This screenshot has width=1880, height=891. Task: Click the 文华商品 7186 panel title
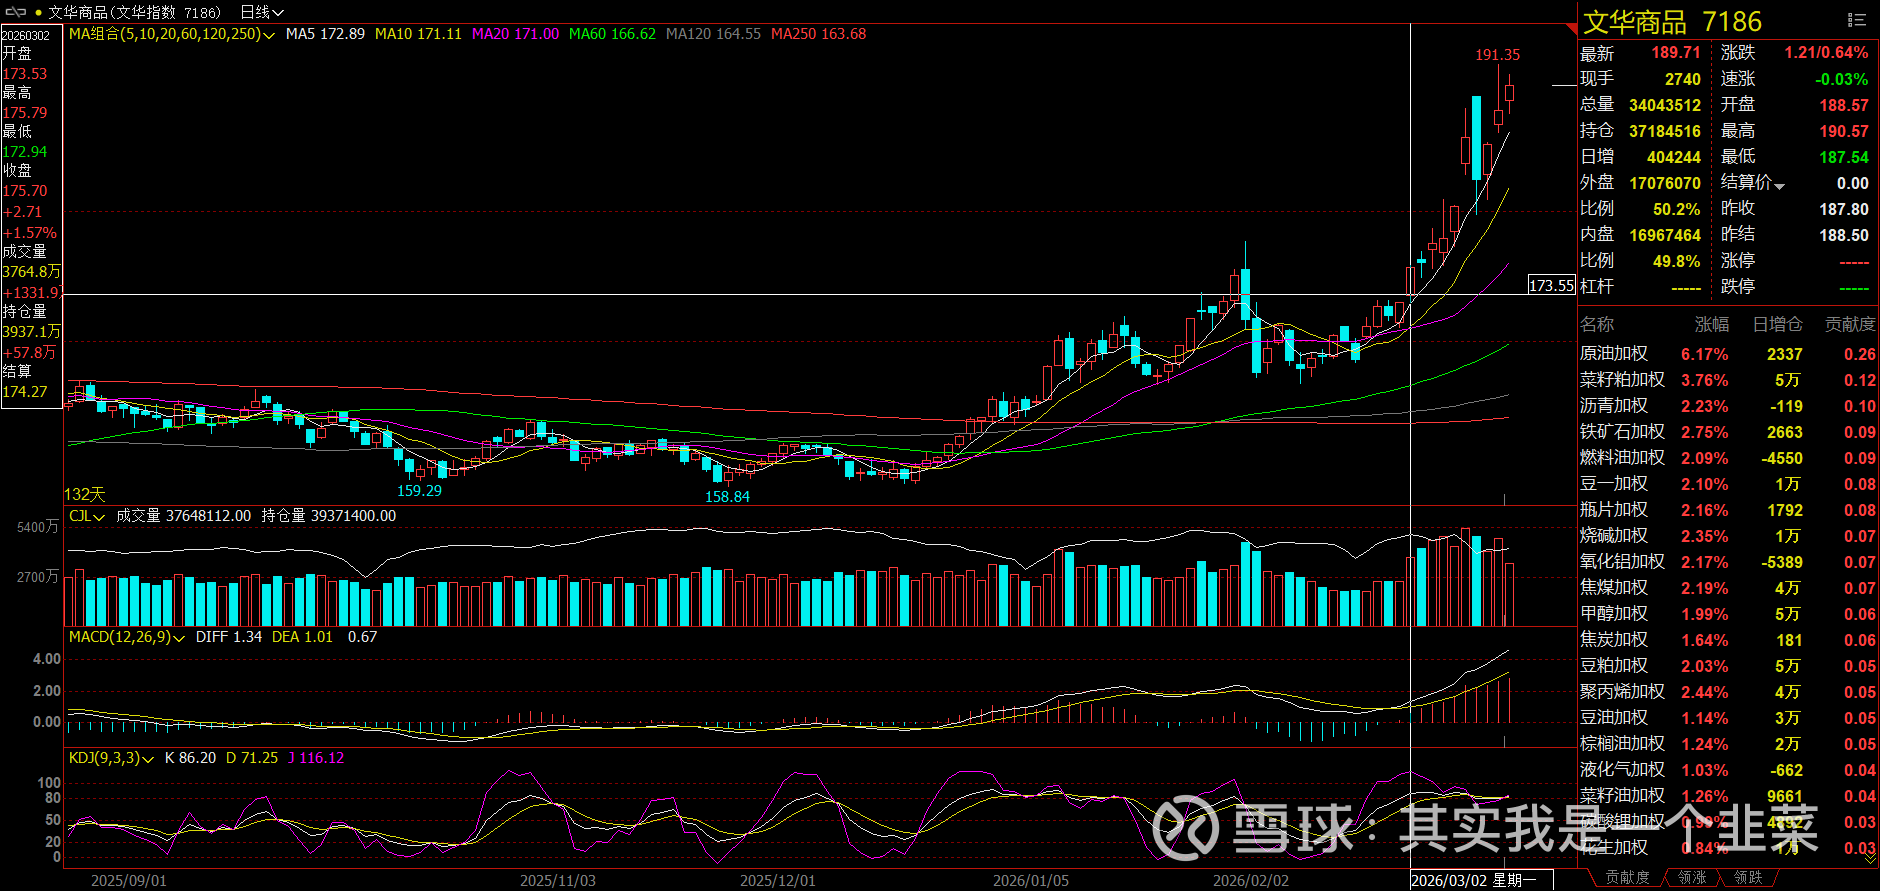(1672, 22)
